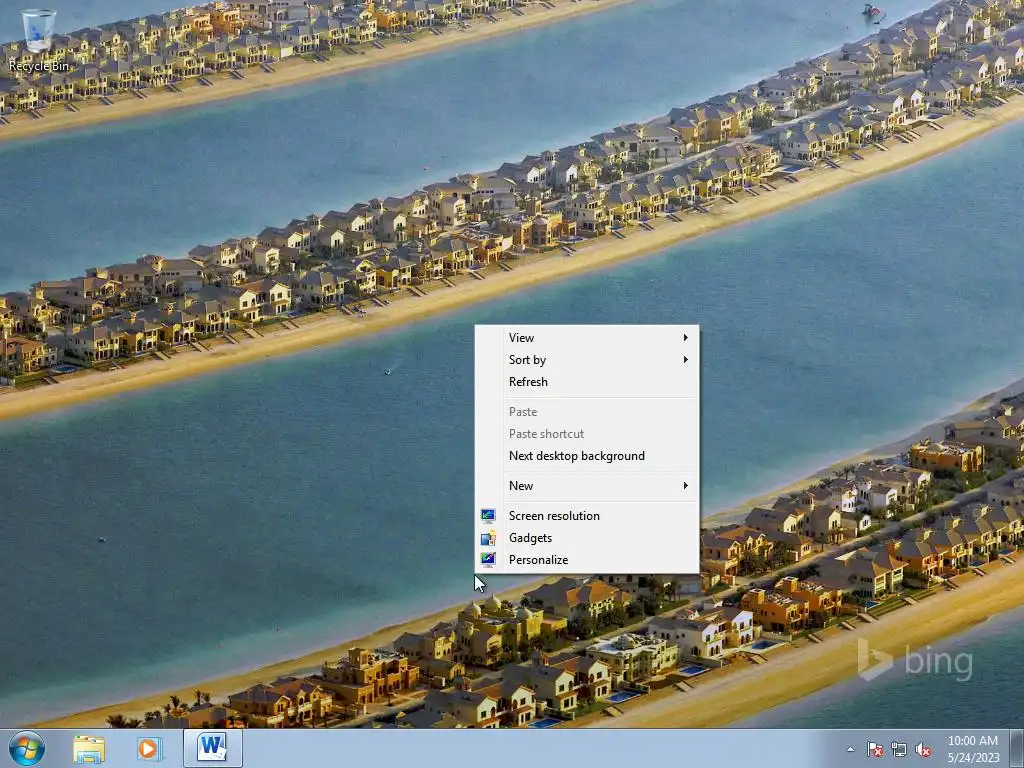
Task: Expand the New submenu
Action: click(x=586, y=486)
